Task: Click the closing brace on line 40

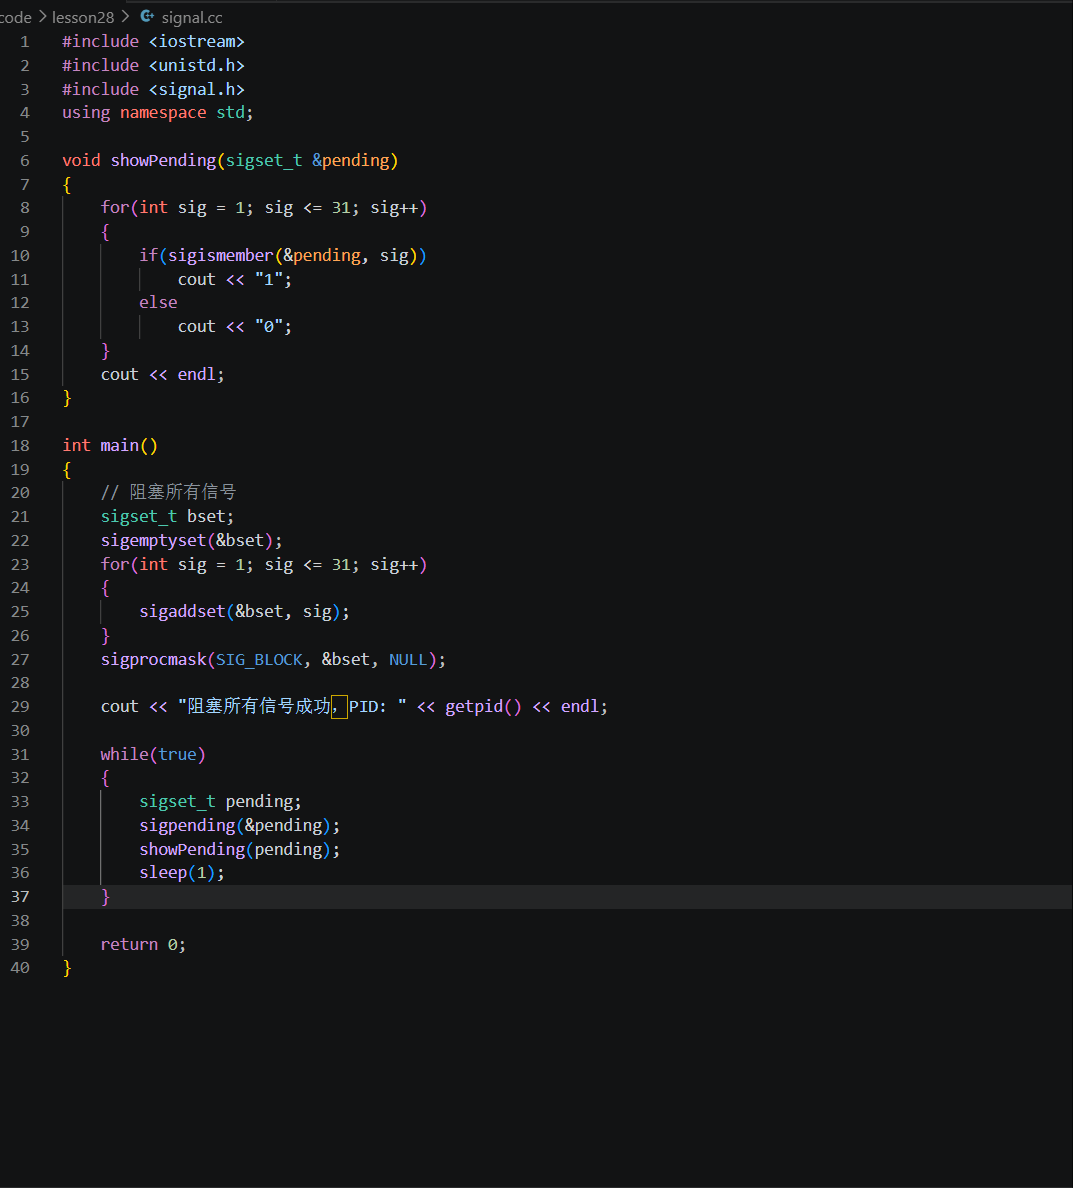Action: (67, 968)
